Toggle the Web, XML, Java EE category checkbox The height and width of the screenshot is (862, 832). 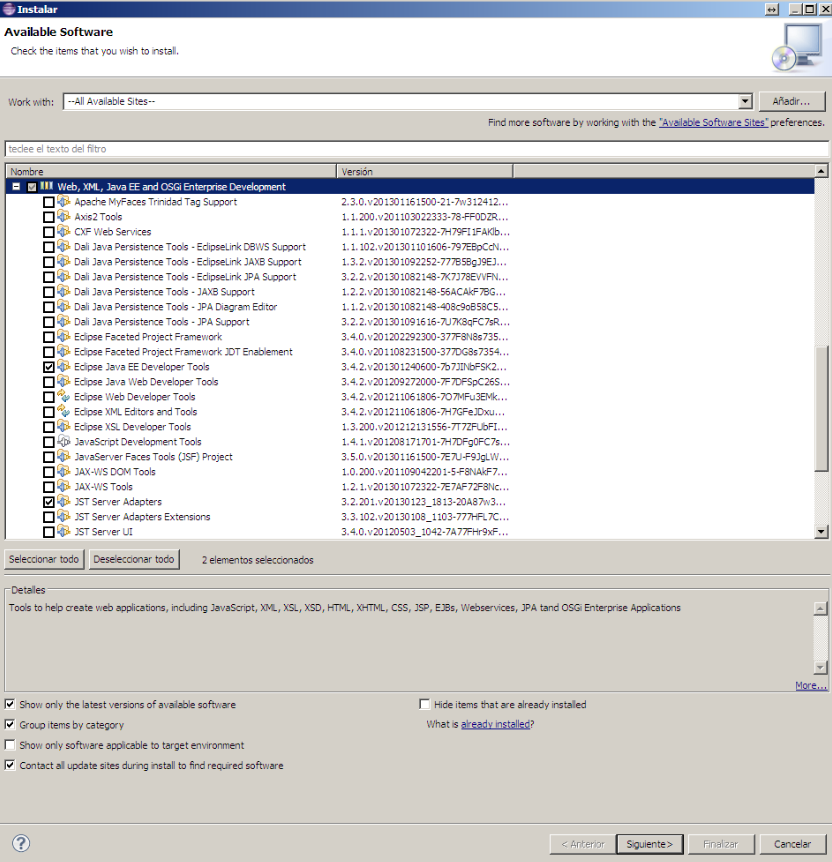pyautogui.click(x=32, y=187)
